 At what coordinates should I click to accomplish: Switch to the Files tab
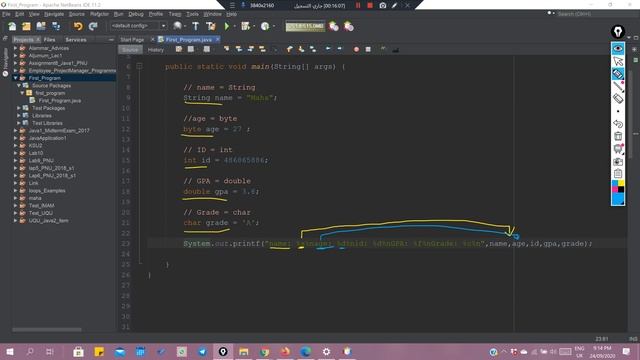click(49, 40)
